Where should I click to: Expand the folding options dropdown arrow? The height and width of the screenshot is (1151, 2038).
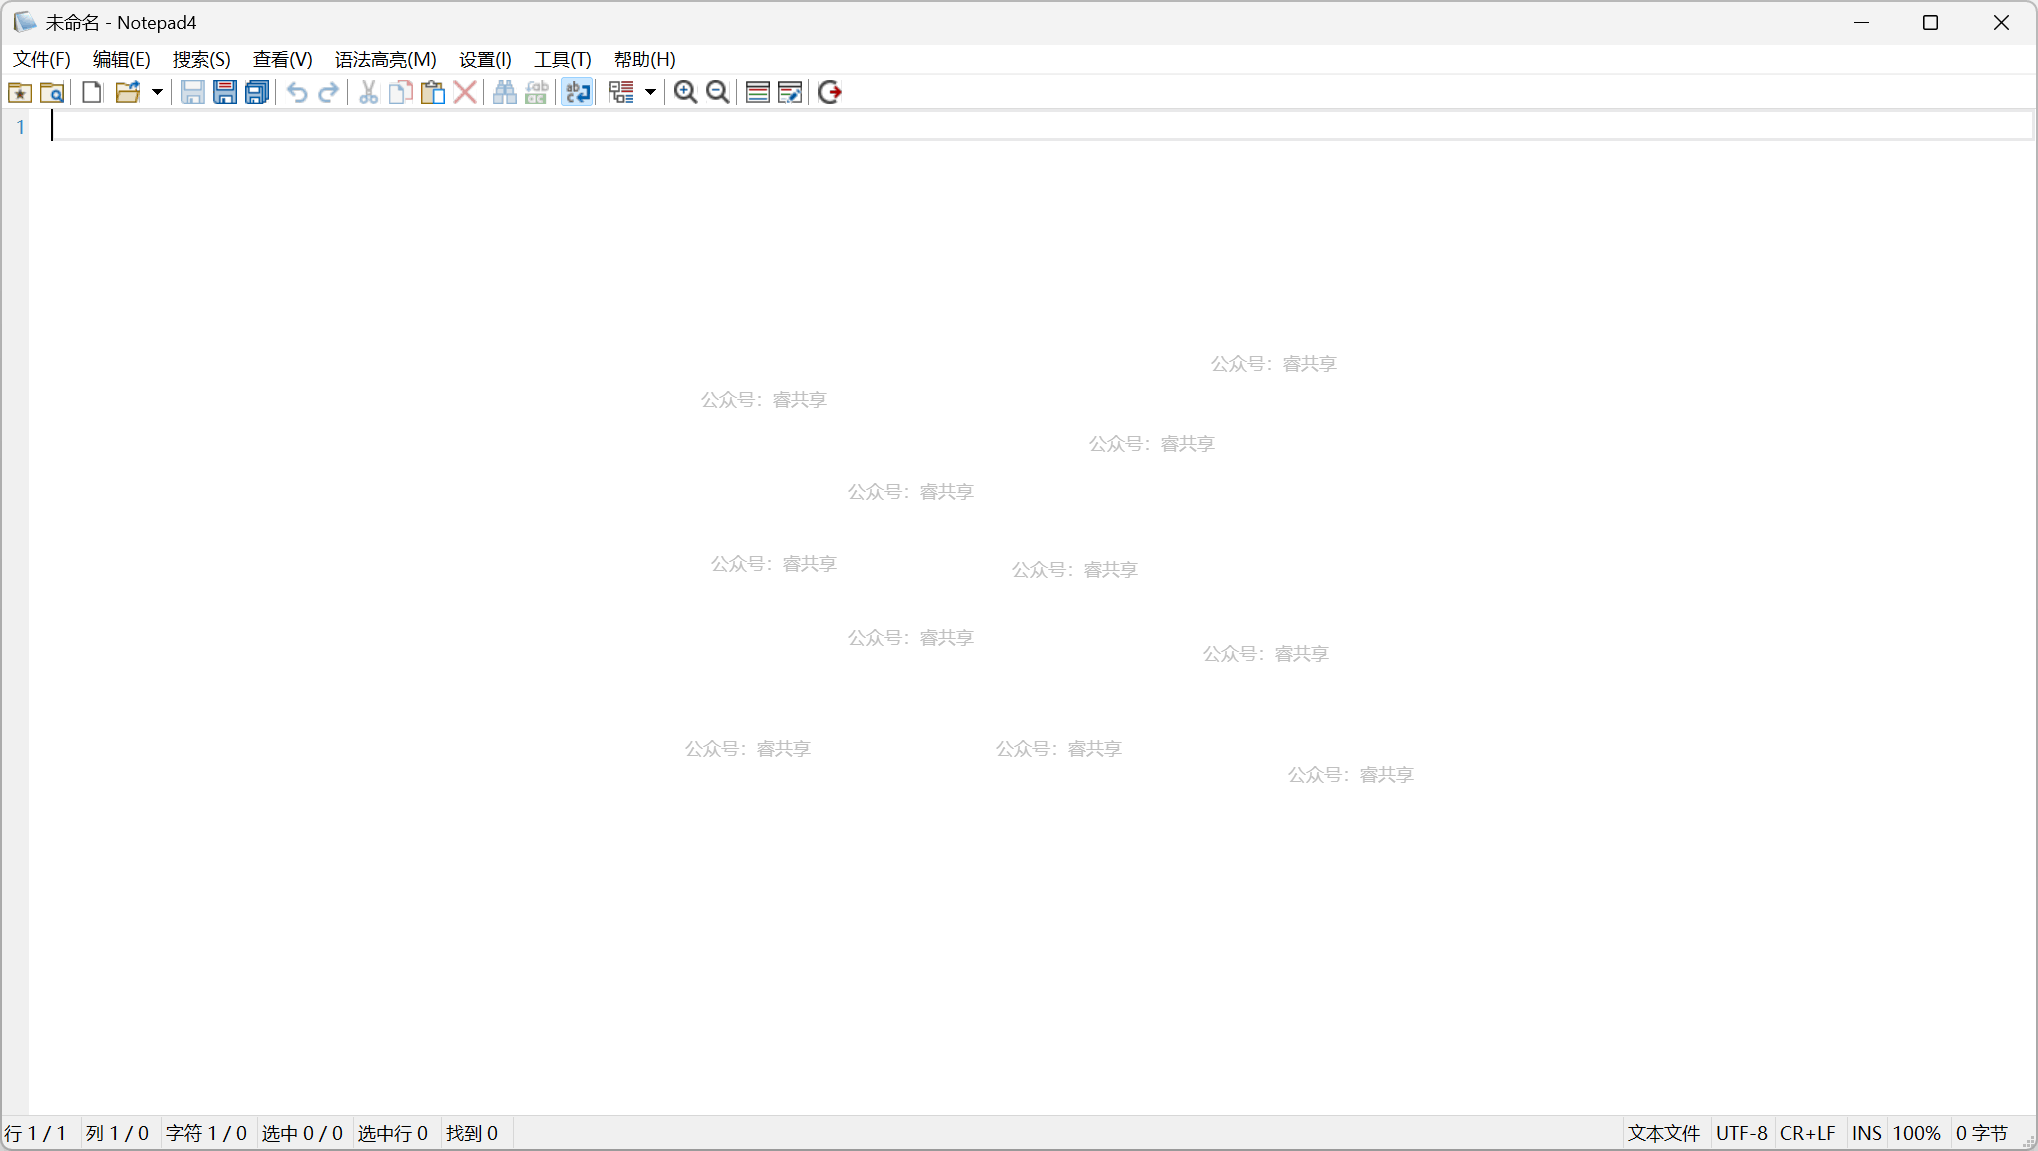click(x=650, y=93)
